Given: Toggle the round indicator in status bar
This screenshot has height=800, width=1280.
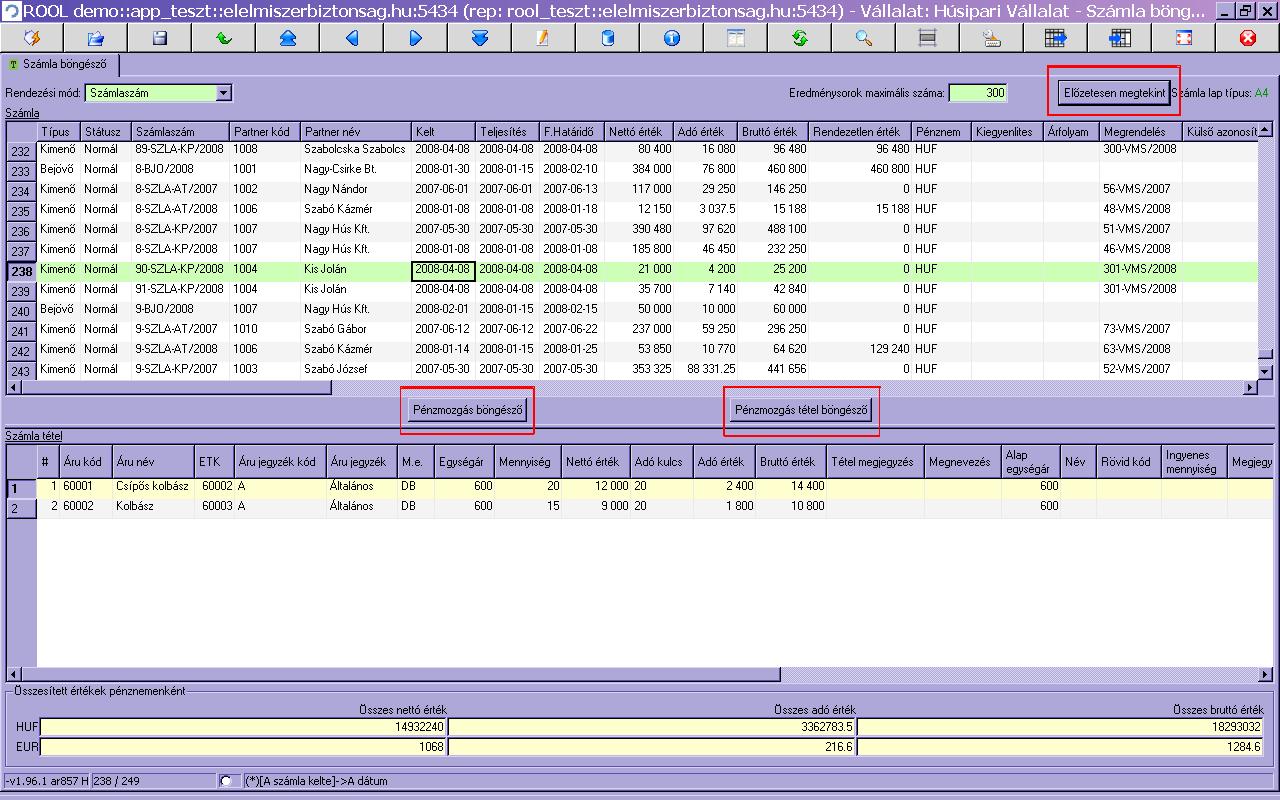Looking at the screenshot, I should point(225,781).
